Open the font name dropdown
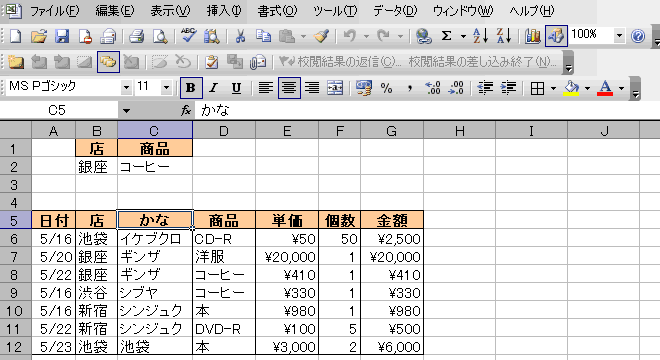 [x=126, y=88]
